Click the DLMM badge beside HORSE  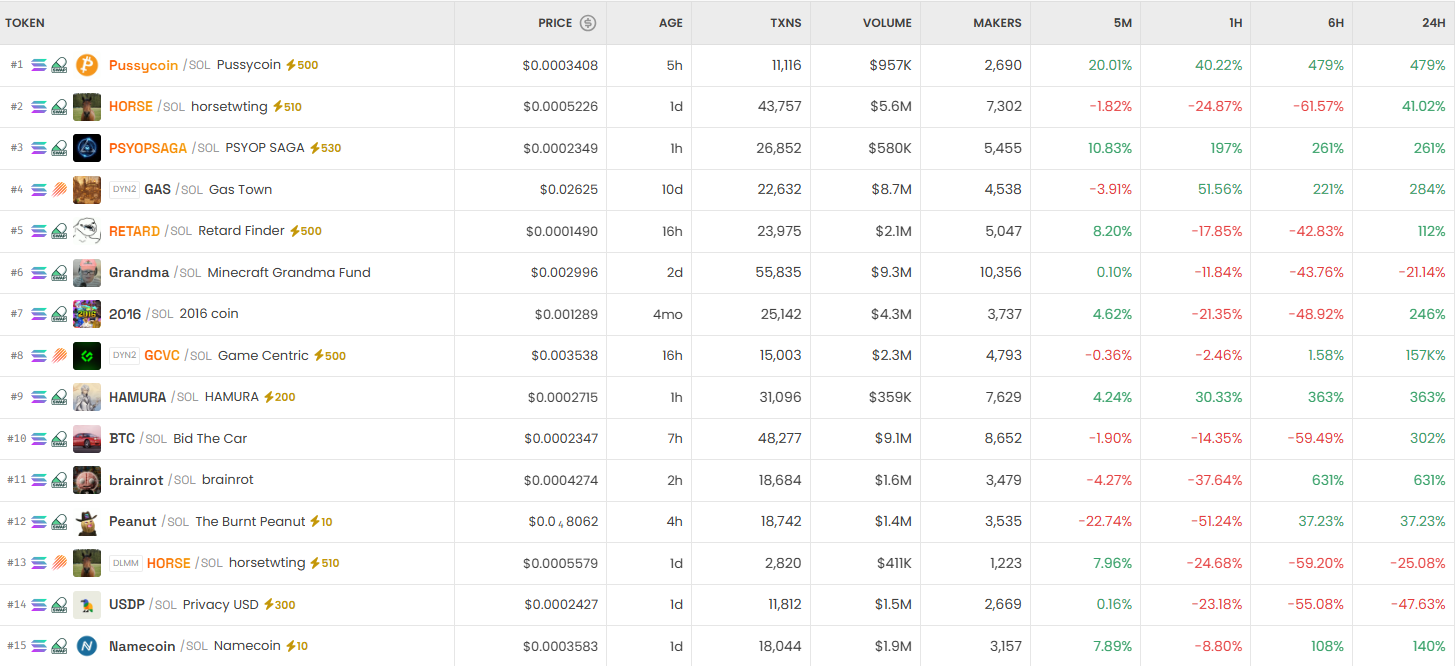[125, 563]
